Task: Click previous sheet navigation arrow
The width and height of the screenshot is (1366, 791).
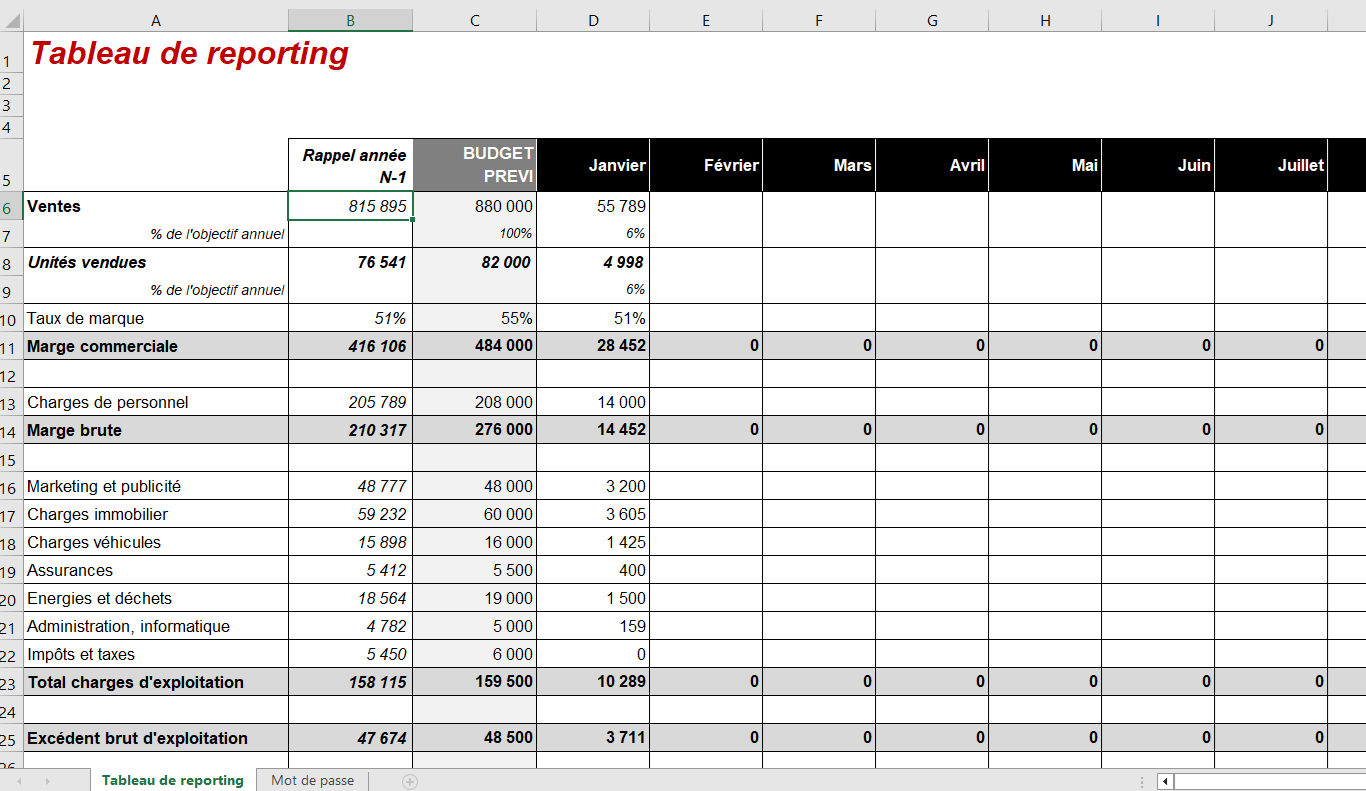Action: 20,781
